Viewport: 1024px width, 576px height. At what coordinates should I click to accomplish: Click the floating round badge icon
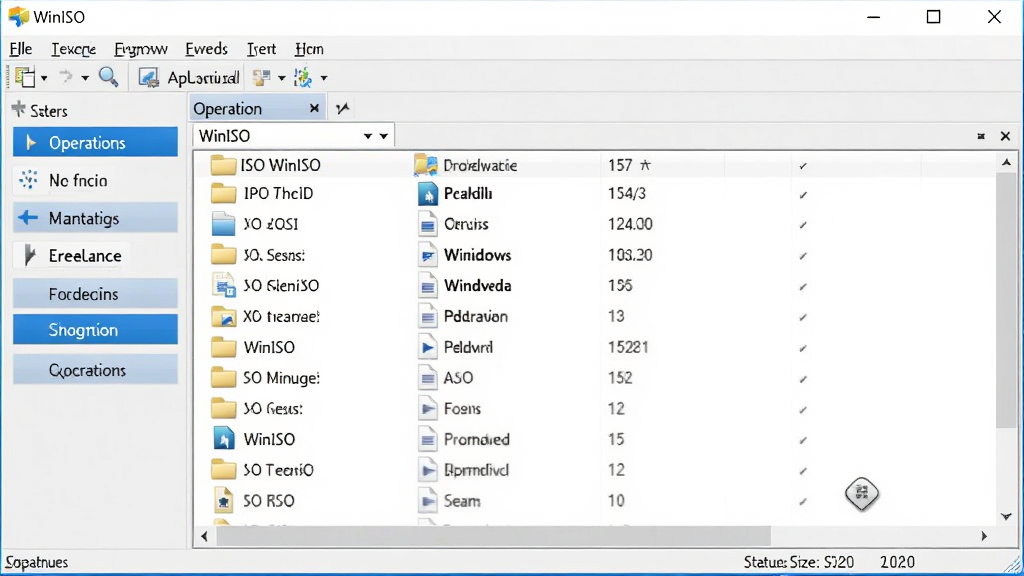(x=861, y=493)
